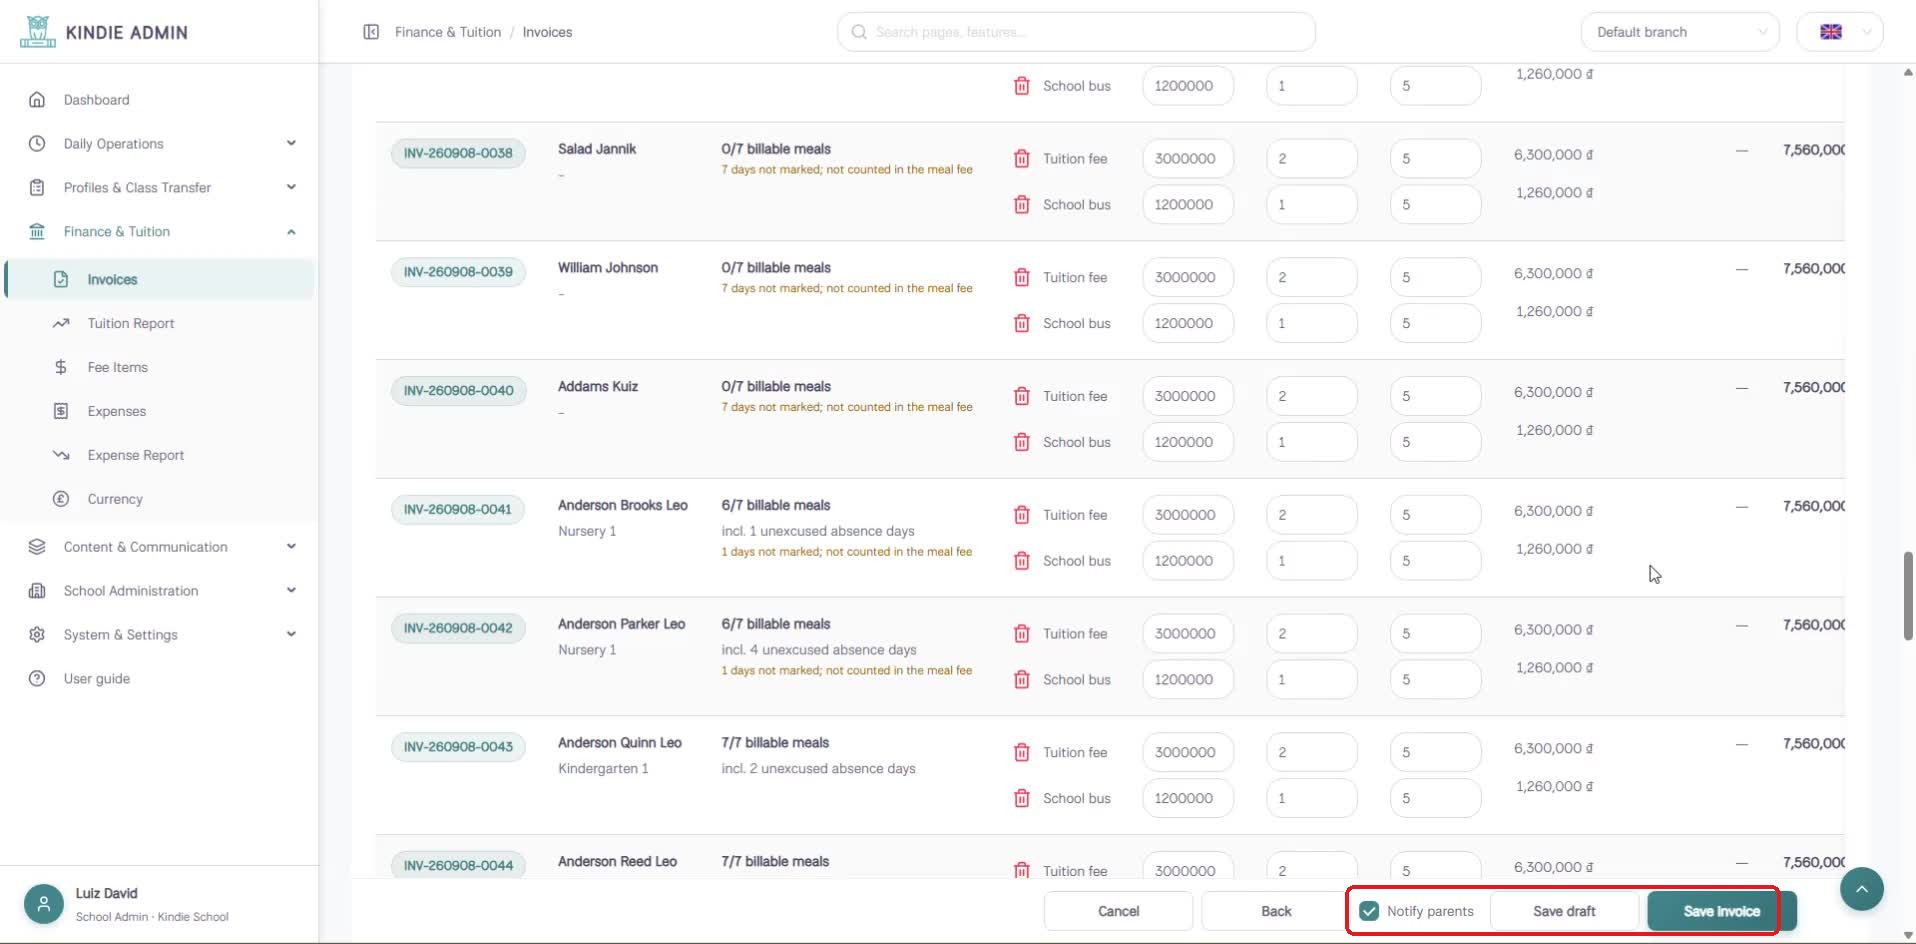Click invoice number INV-260908-0041
This screenshot has height=944, width=1916.
[x=458, y=509]
